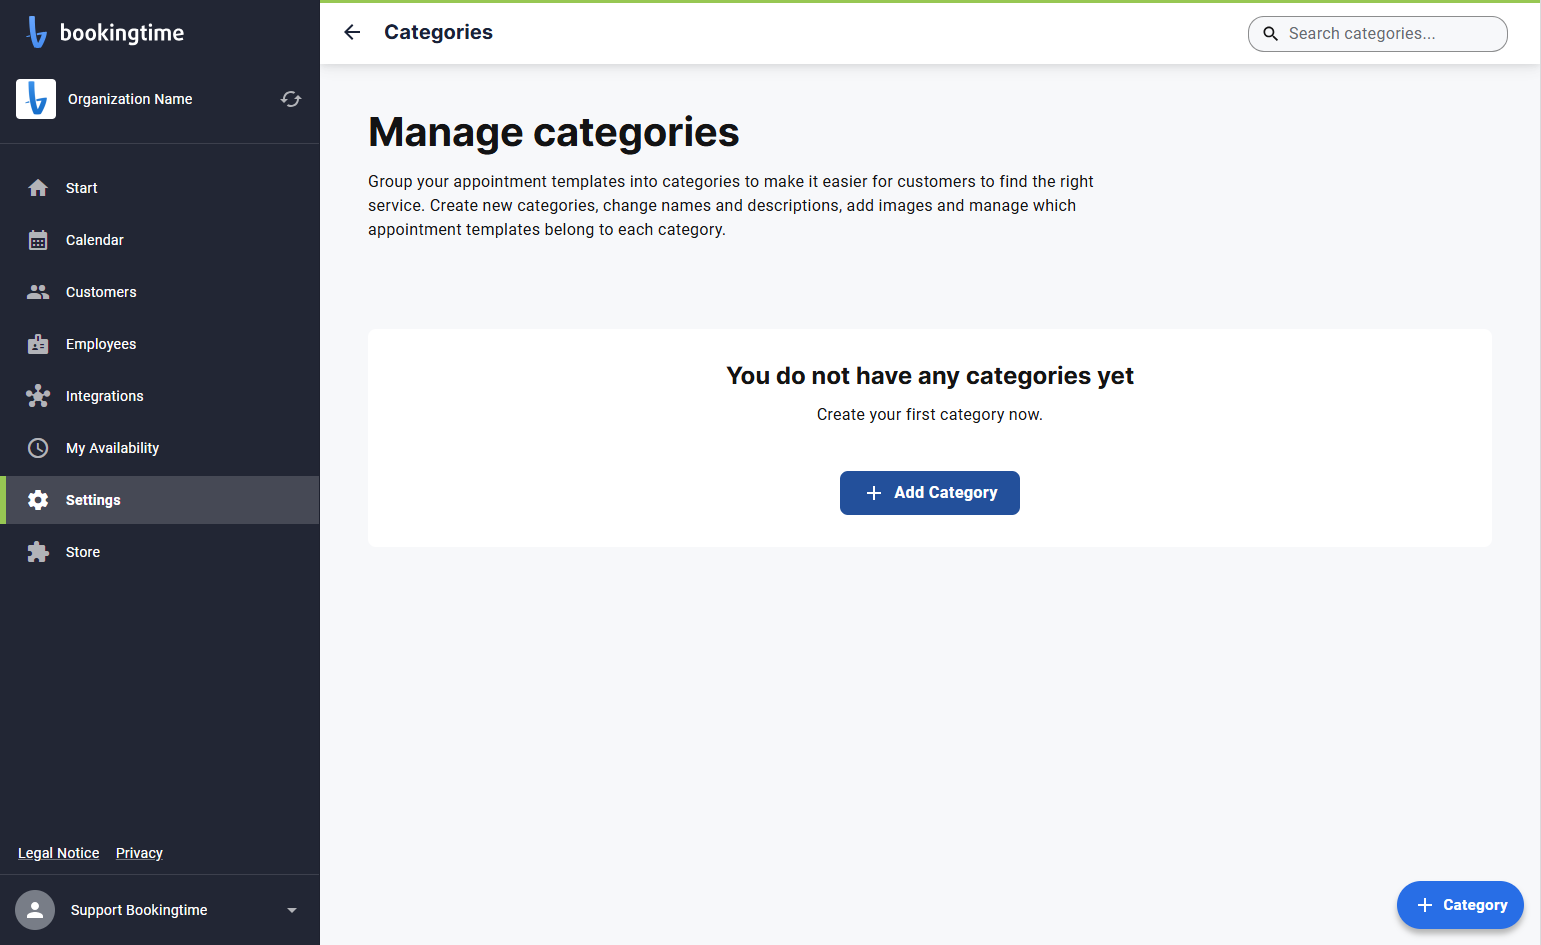The height and width of the screenshot is (945, 1541).
Task: Click the Settings gear icon
Action: click(x=38, y=500)
